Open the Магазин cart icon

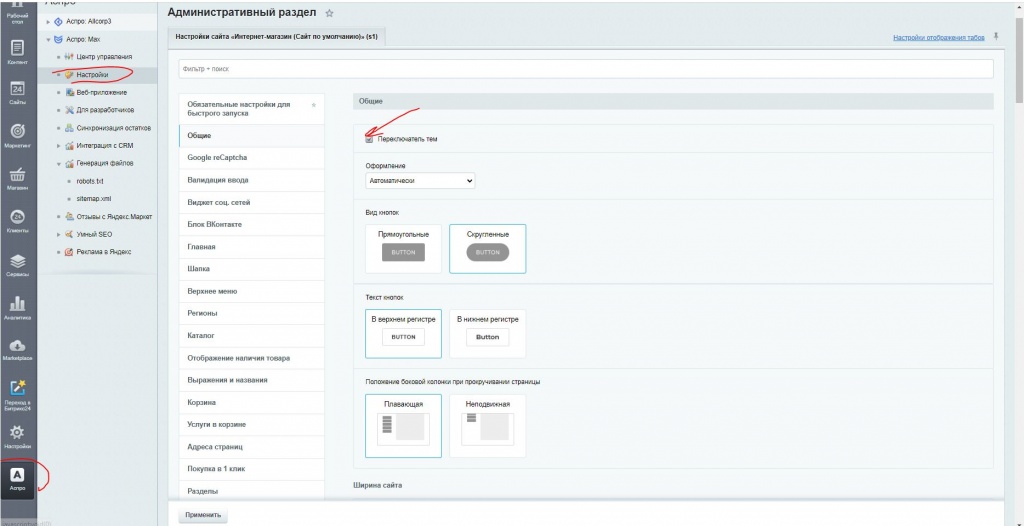click(x=18, y=176)
